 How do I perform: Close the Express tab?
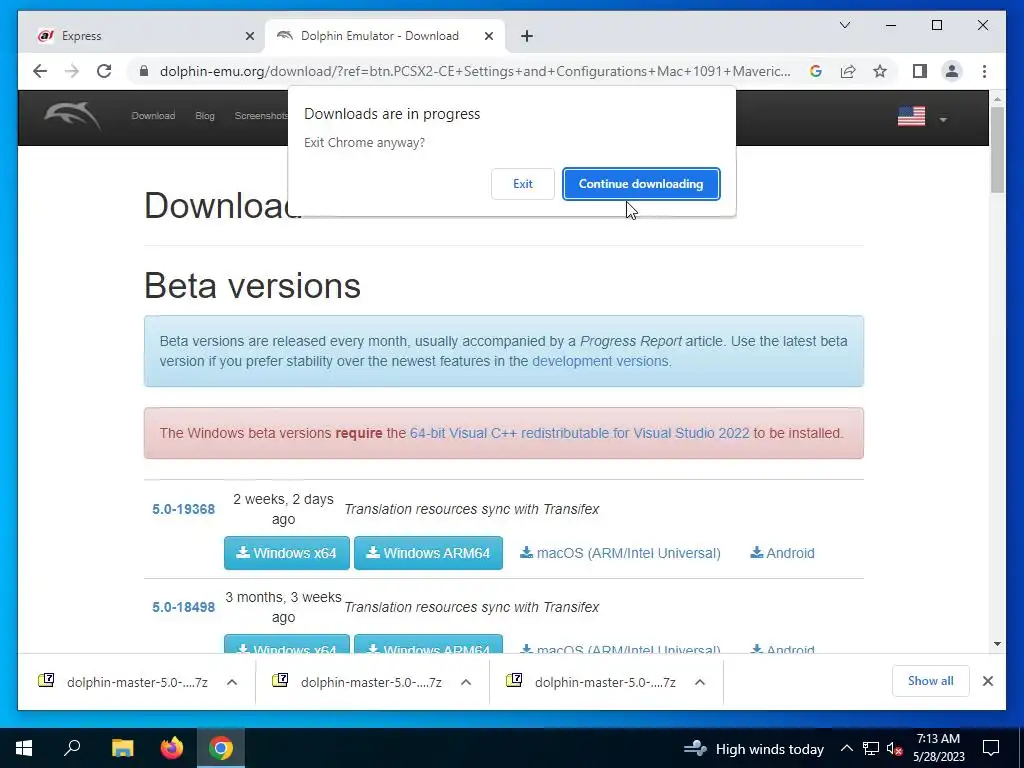tap(249, 36)
